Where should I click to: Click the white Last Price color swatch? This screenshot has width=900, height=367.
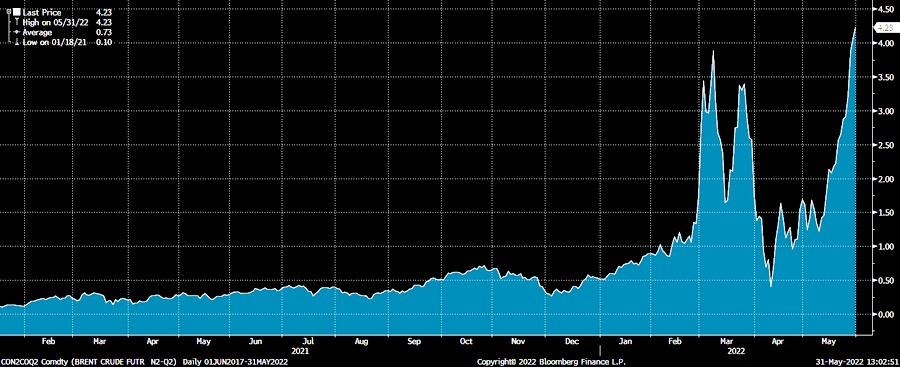coord(17,12)
